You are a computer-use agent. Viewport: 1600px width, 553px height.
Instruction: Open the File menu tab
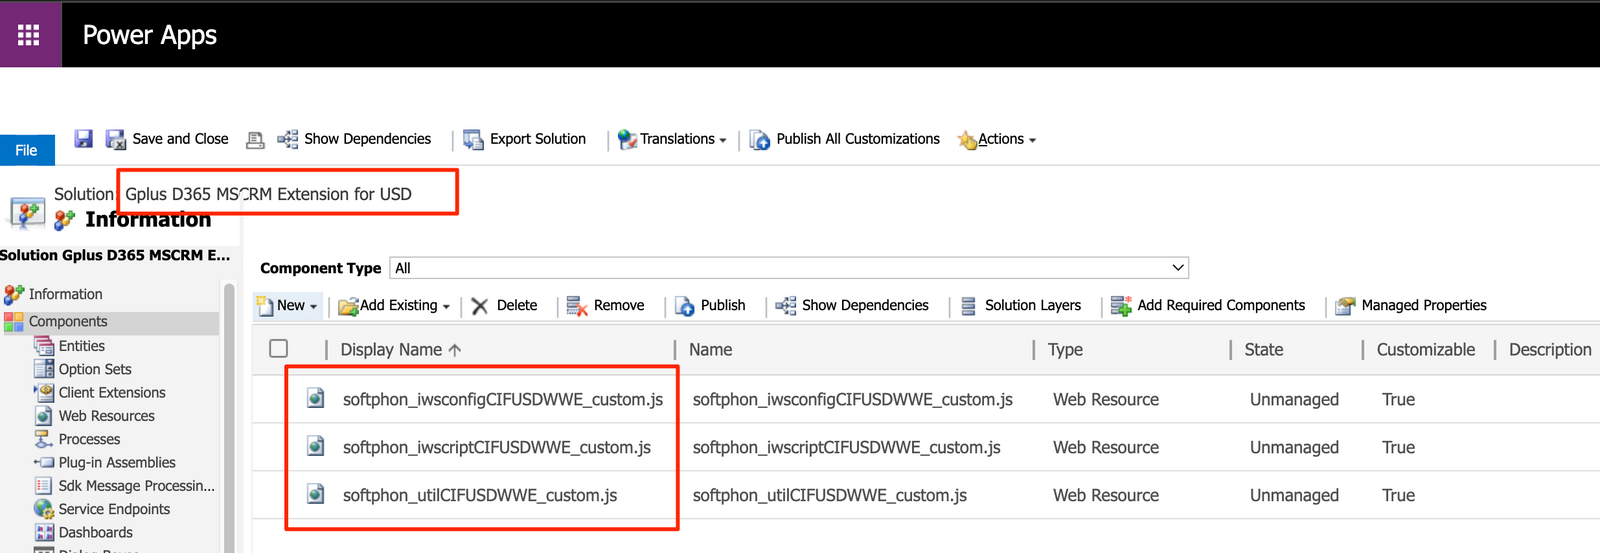(x=27, y=150)
